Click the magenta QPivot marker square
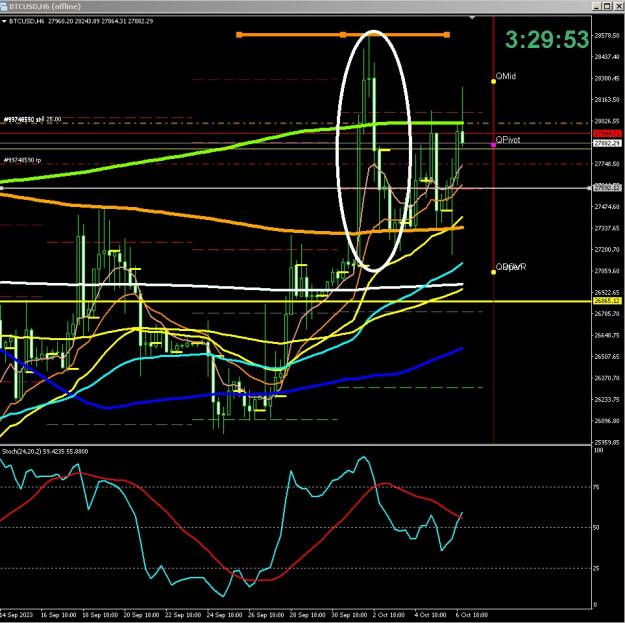Screen dimensions: 625x623 tap(493, 145)
